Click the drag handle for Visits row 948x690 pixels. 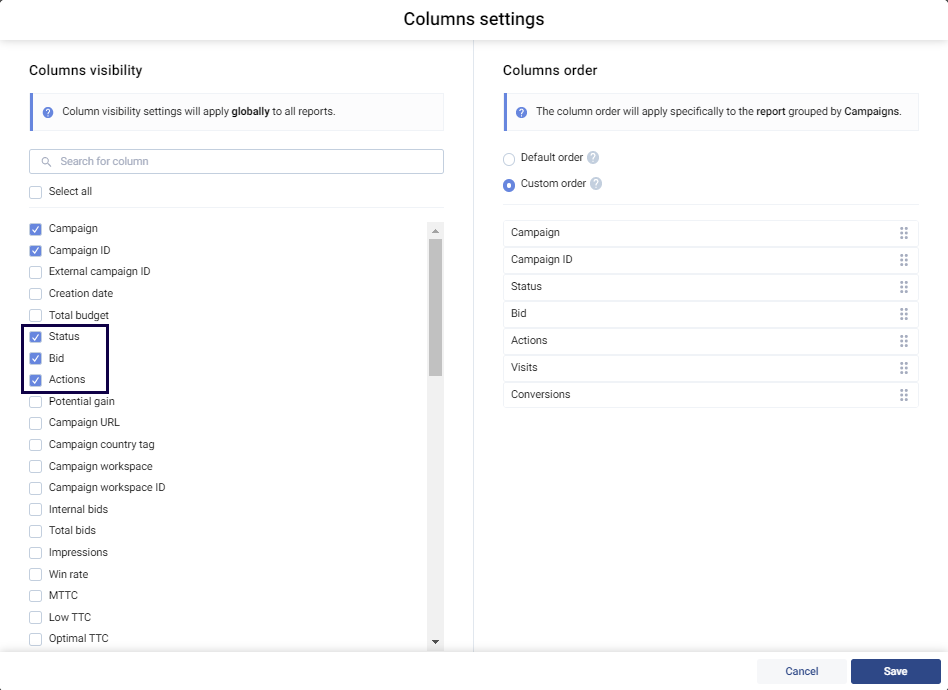(903, 368)
